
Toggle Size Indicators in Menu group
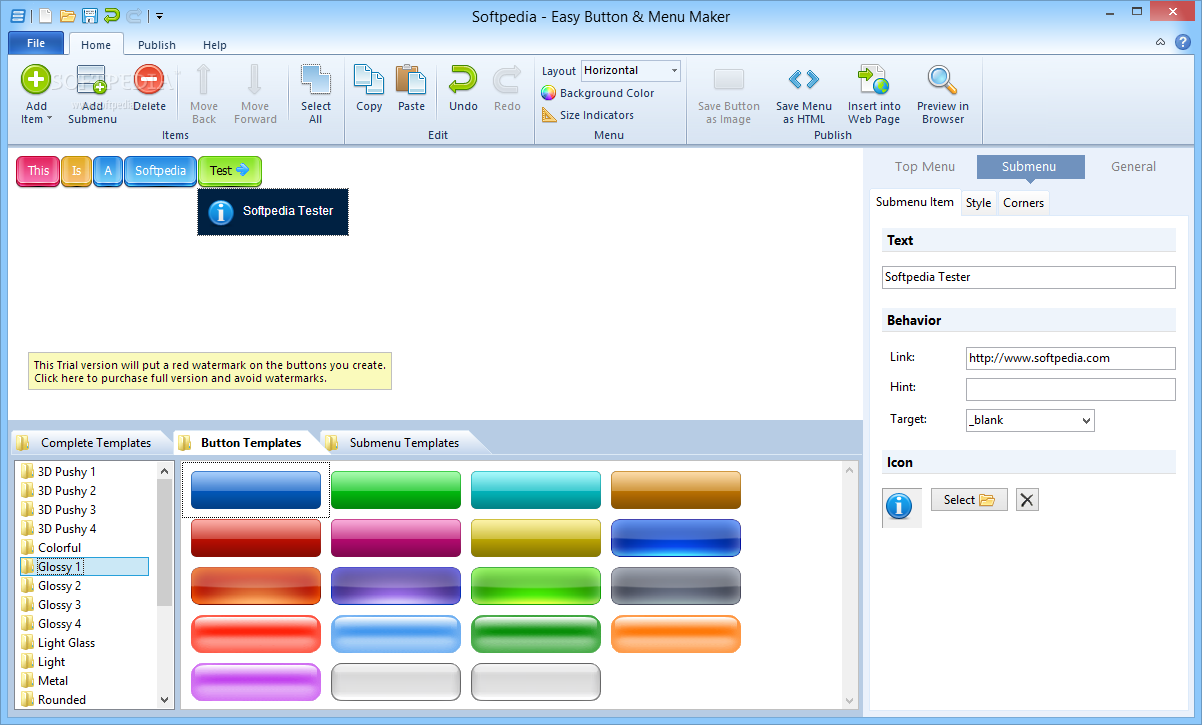[x=588, y=115]
